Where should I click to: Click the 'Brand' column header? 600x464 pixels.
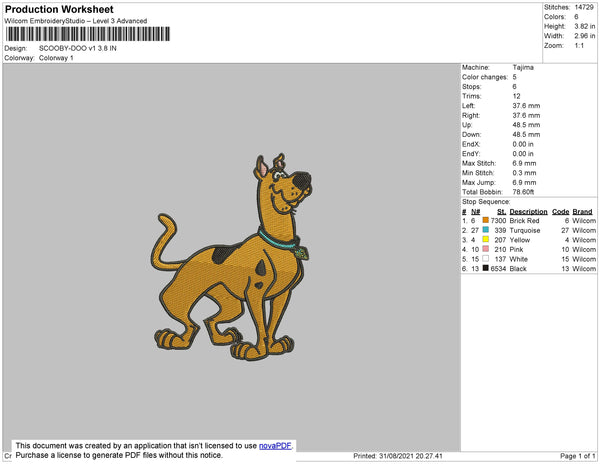(x=582, y=212)
